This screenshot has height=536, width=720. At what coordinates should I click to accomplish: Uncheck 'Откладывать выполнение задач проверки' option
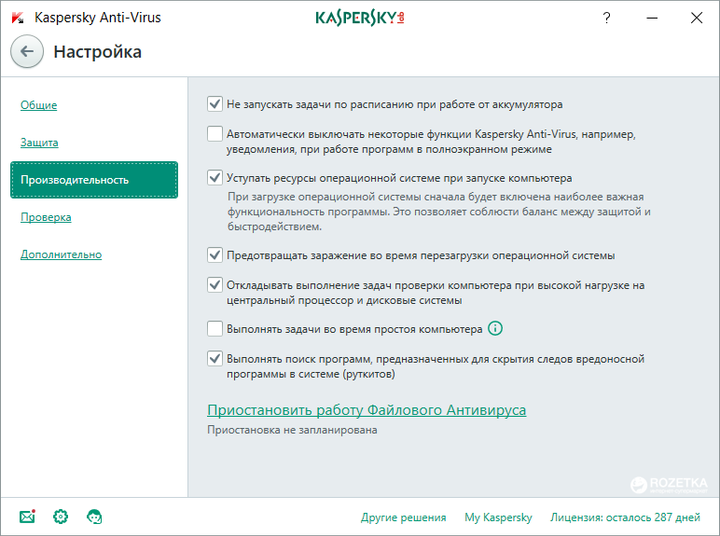coord(215,285)
